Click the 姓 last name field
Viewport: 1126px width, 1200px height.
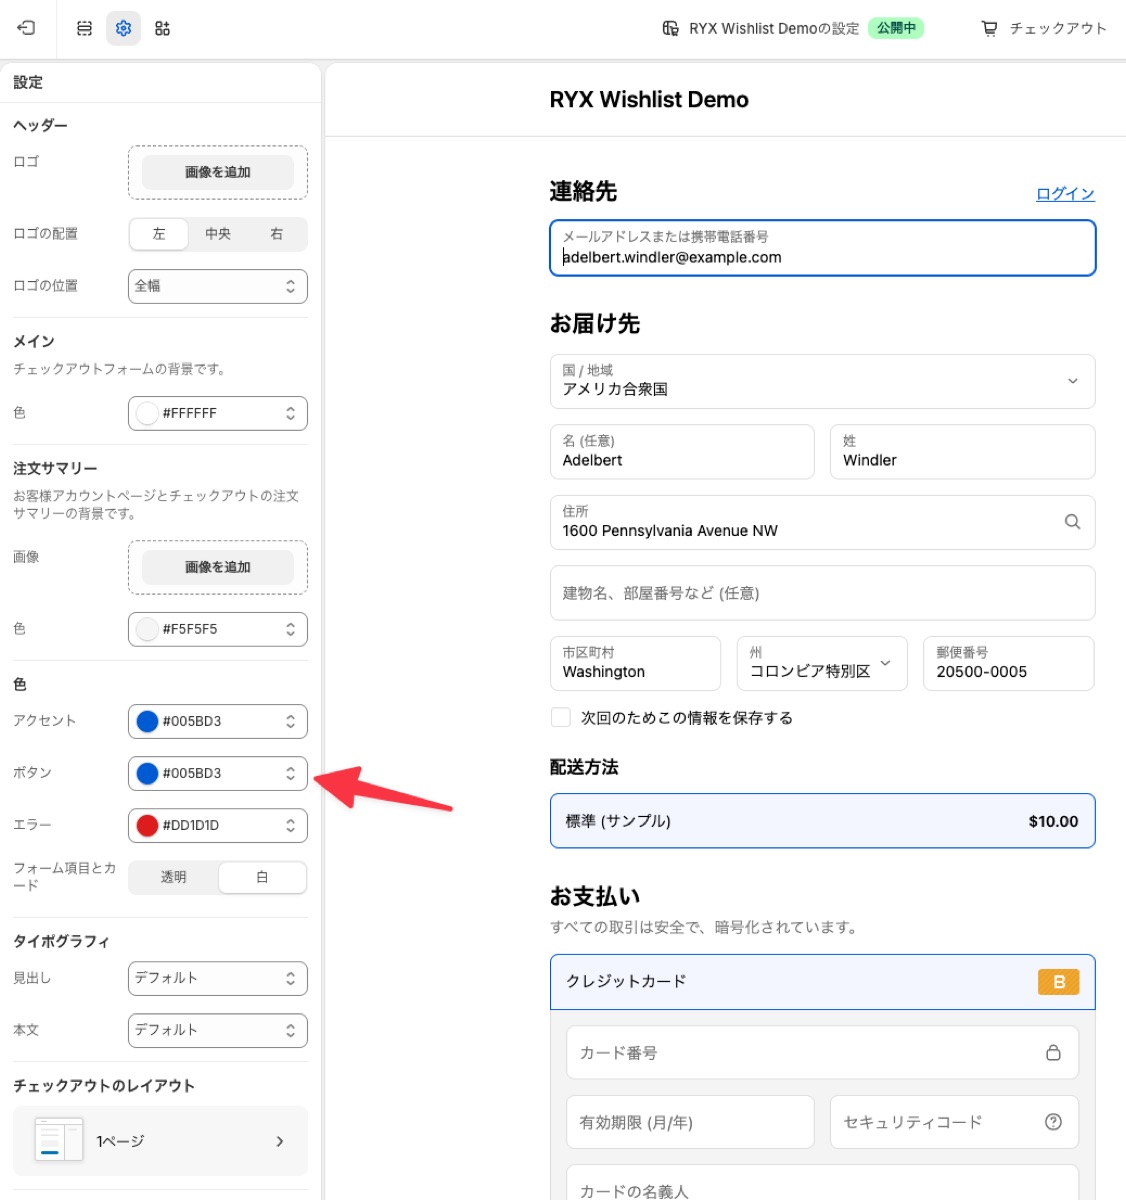[962, 452]
